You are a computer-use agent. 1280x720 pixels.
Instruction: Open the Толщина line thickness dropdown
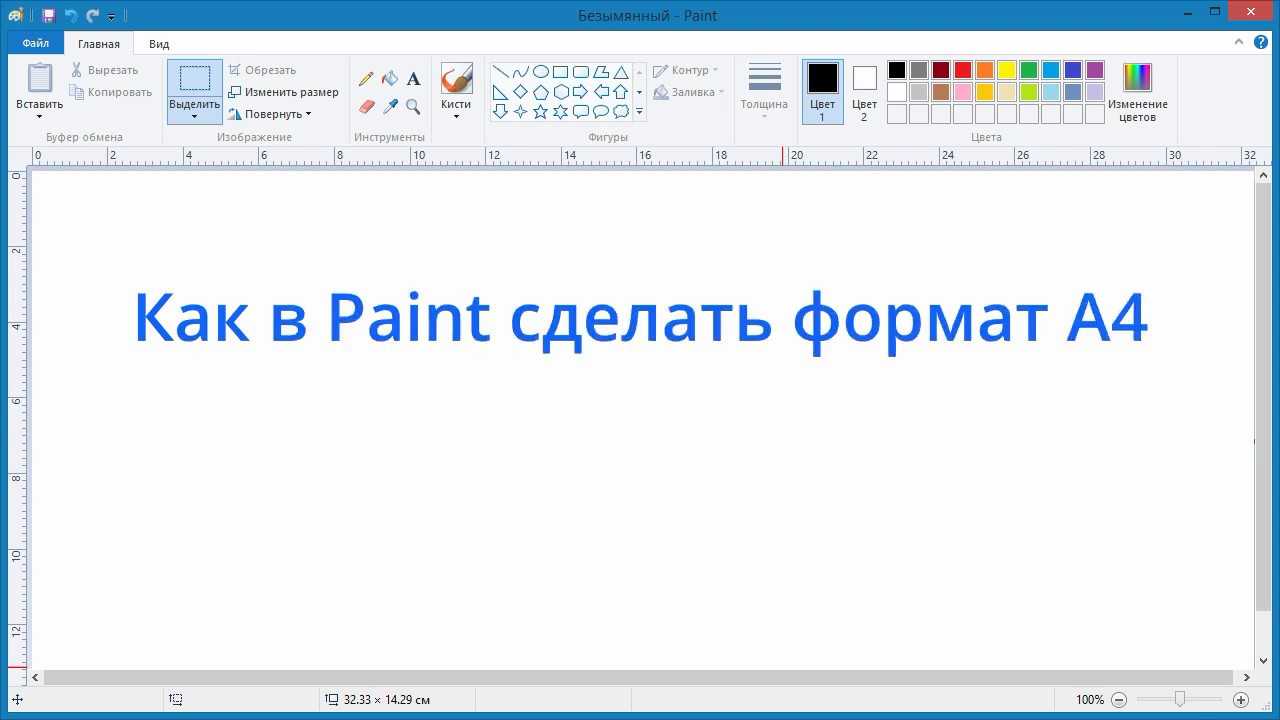pyautogui.click(x=764, y=92)
